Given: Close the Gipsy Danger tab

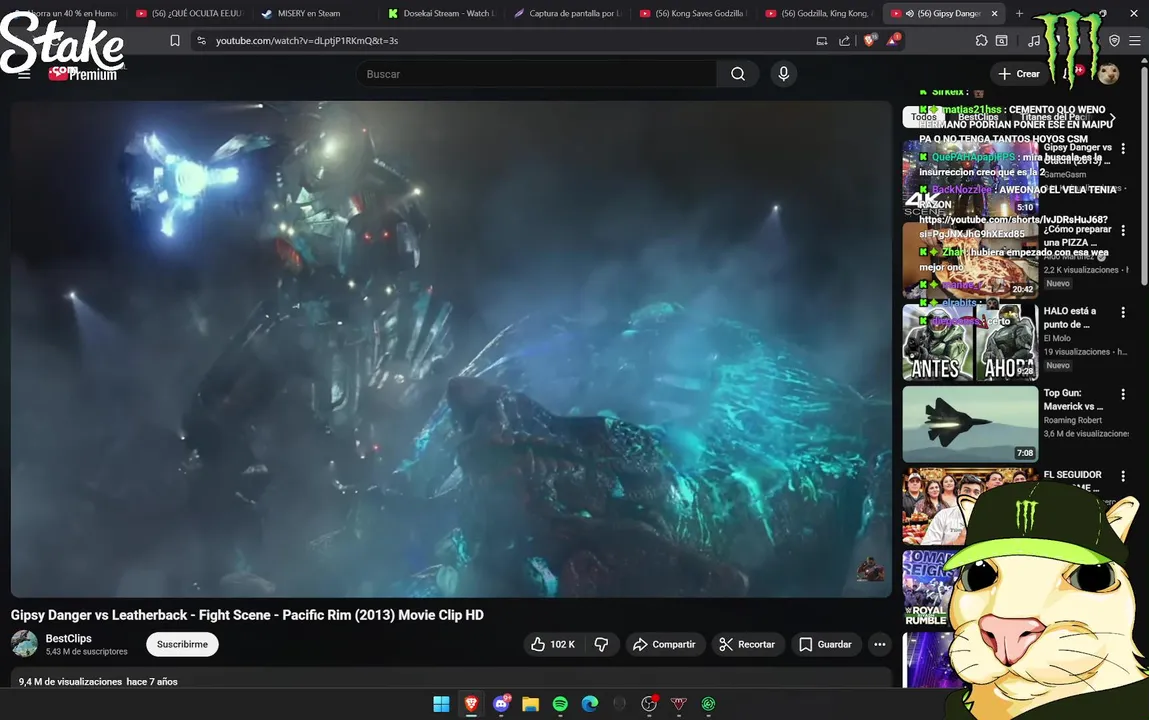Looking at the screenshot, I should coord(994,13).
